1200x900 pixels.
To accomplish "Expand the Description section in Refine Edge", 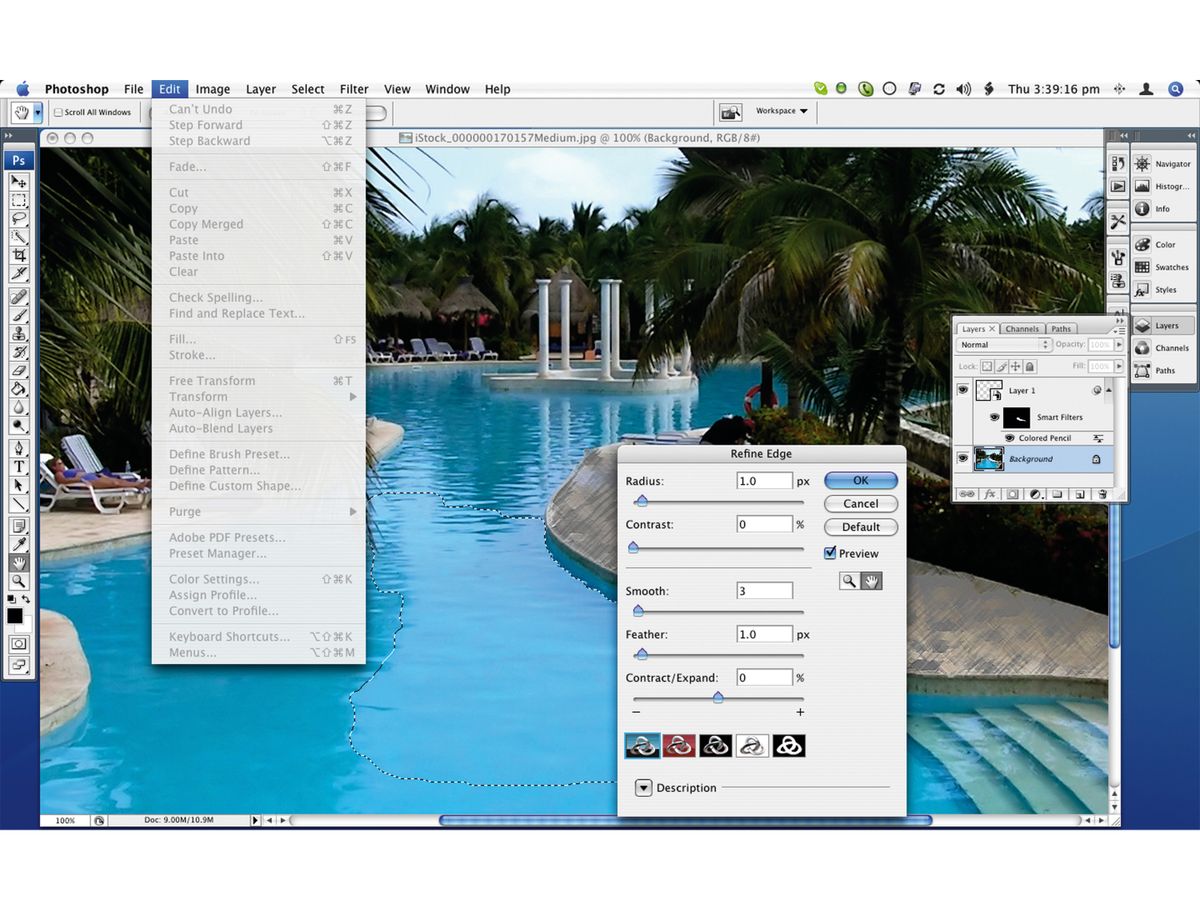I will coord(643,788).
